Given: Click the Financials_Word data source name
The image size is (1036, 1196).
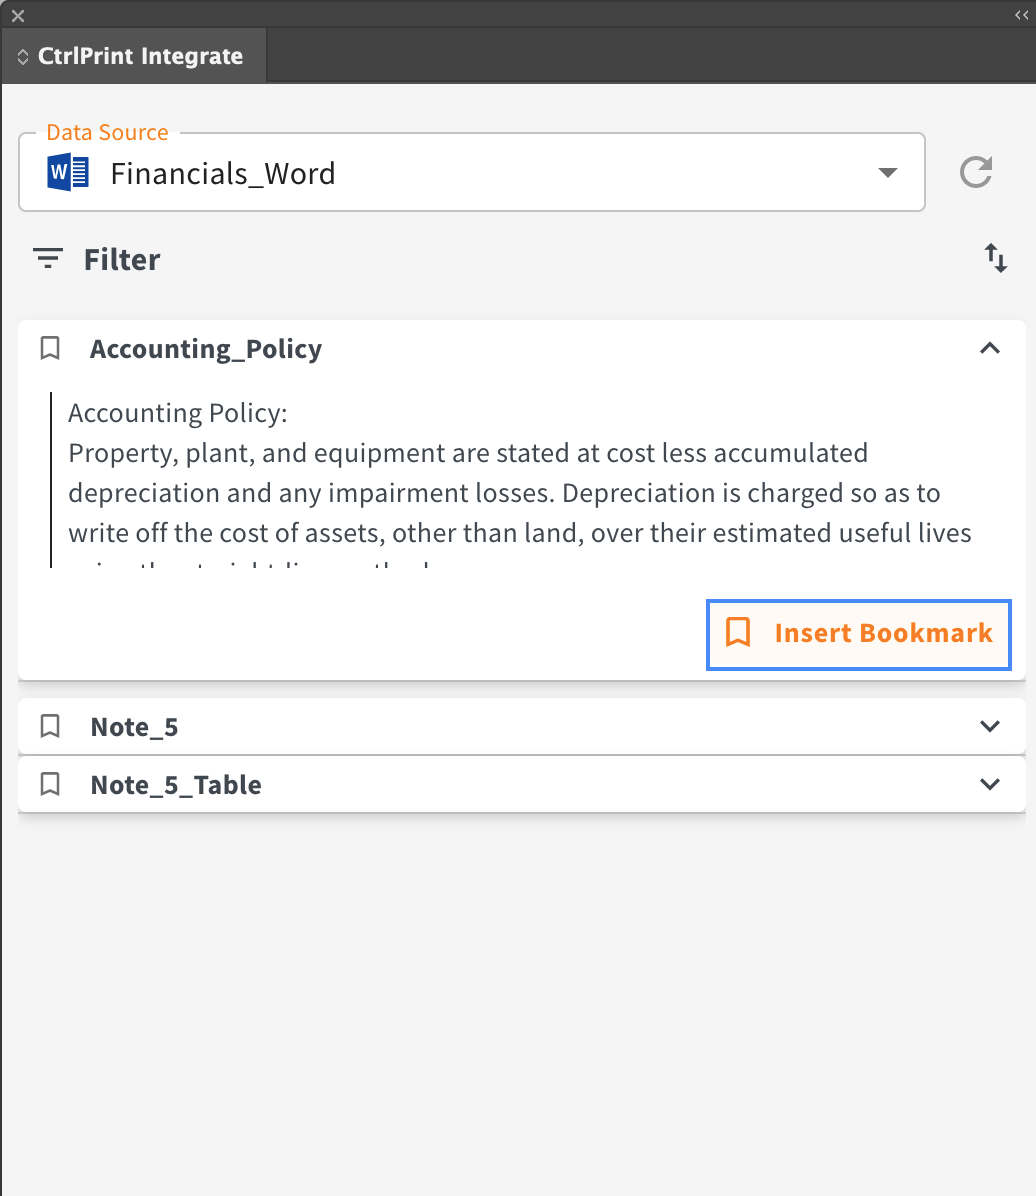Looking at the screenshot, I should coord(223,174).
